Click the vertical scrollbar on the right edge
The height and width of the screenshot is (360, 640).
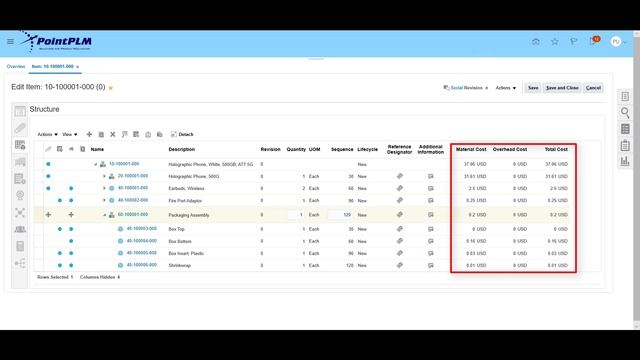636,180
